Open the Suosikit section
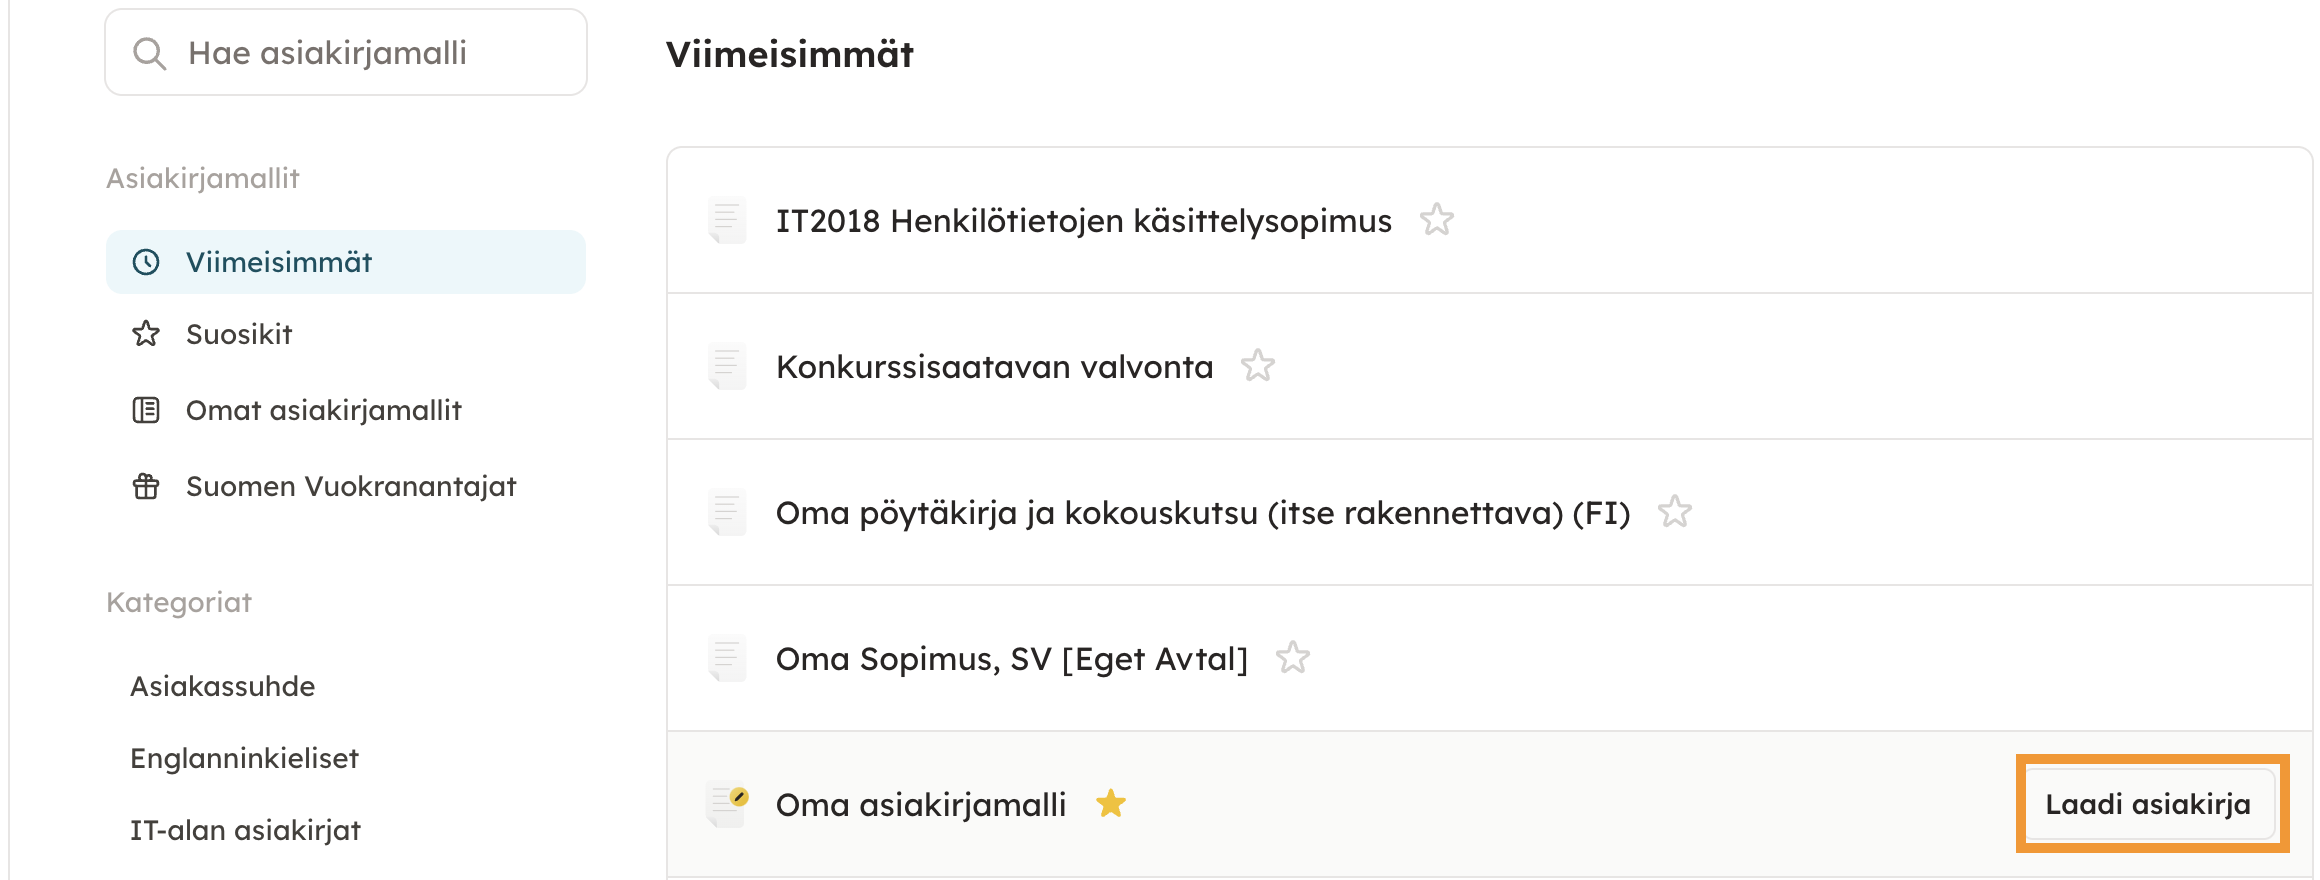Viewport: 2320px width, 880px height. 239,334
